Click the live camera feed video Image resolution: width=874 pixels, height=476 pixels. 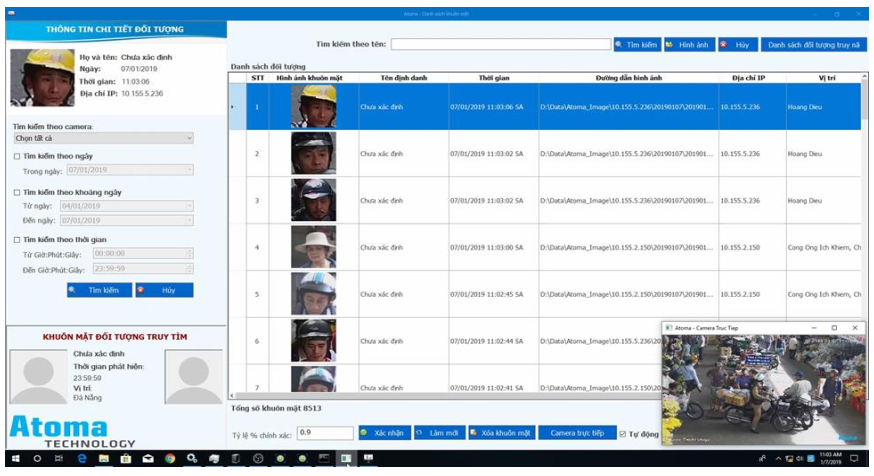(x=764, y=389)
